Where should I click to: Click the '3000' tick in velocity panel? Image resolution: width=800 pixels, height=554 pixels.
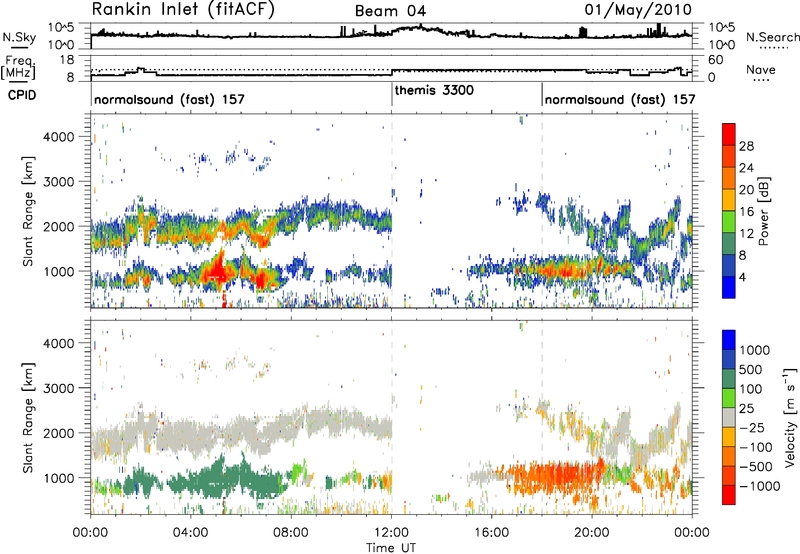(59, 388)
